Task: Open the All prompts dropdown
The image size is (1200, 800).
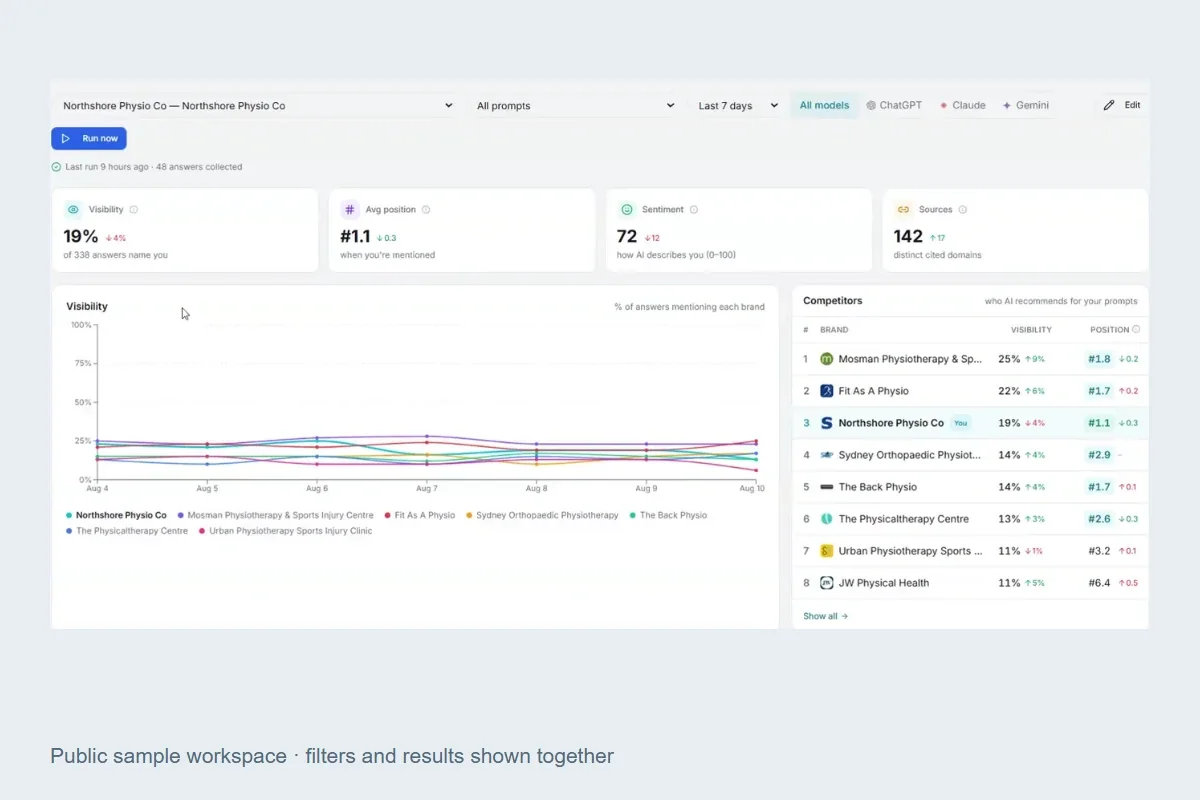Action: (575, 106)
